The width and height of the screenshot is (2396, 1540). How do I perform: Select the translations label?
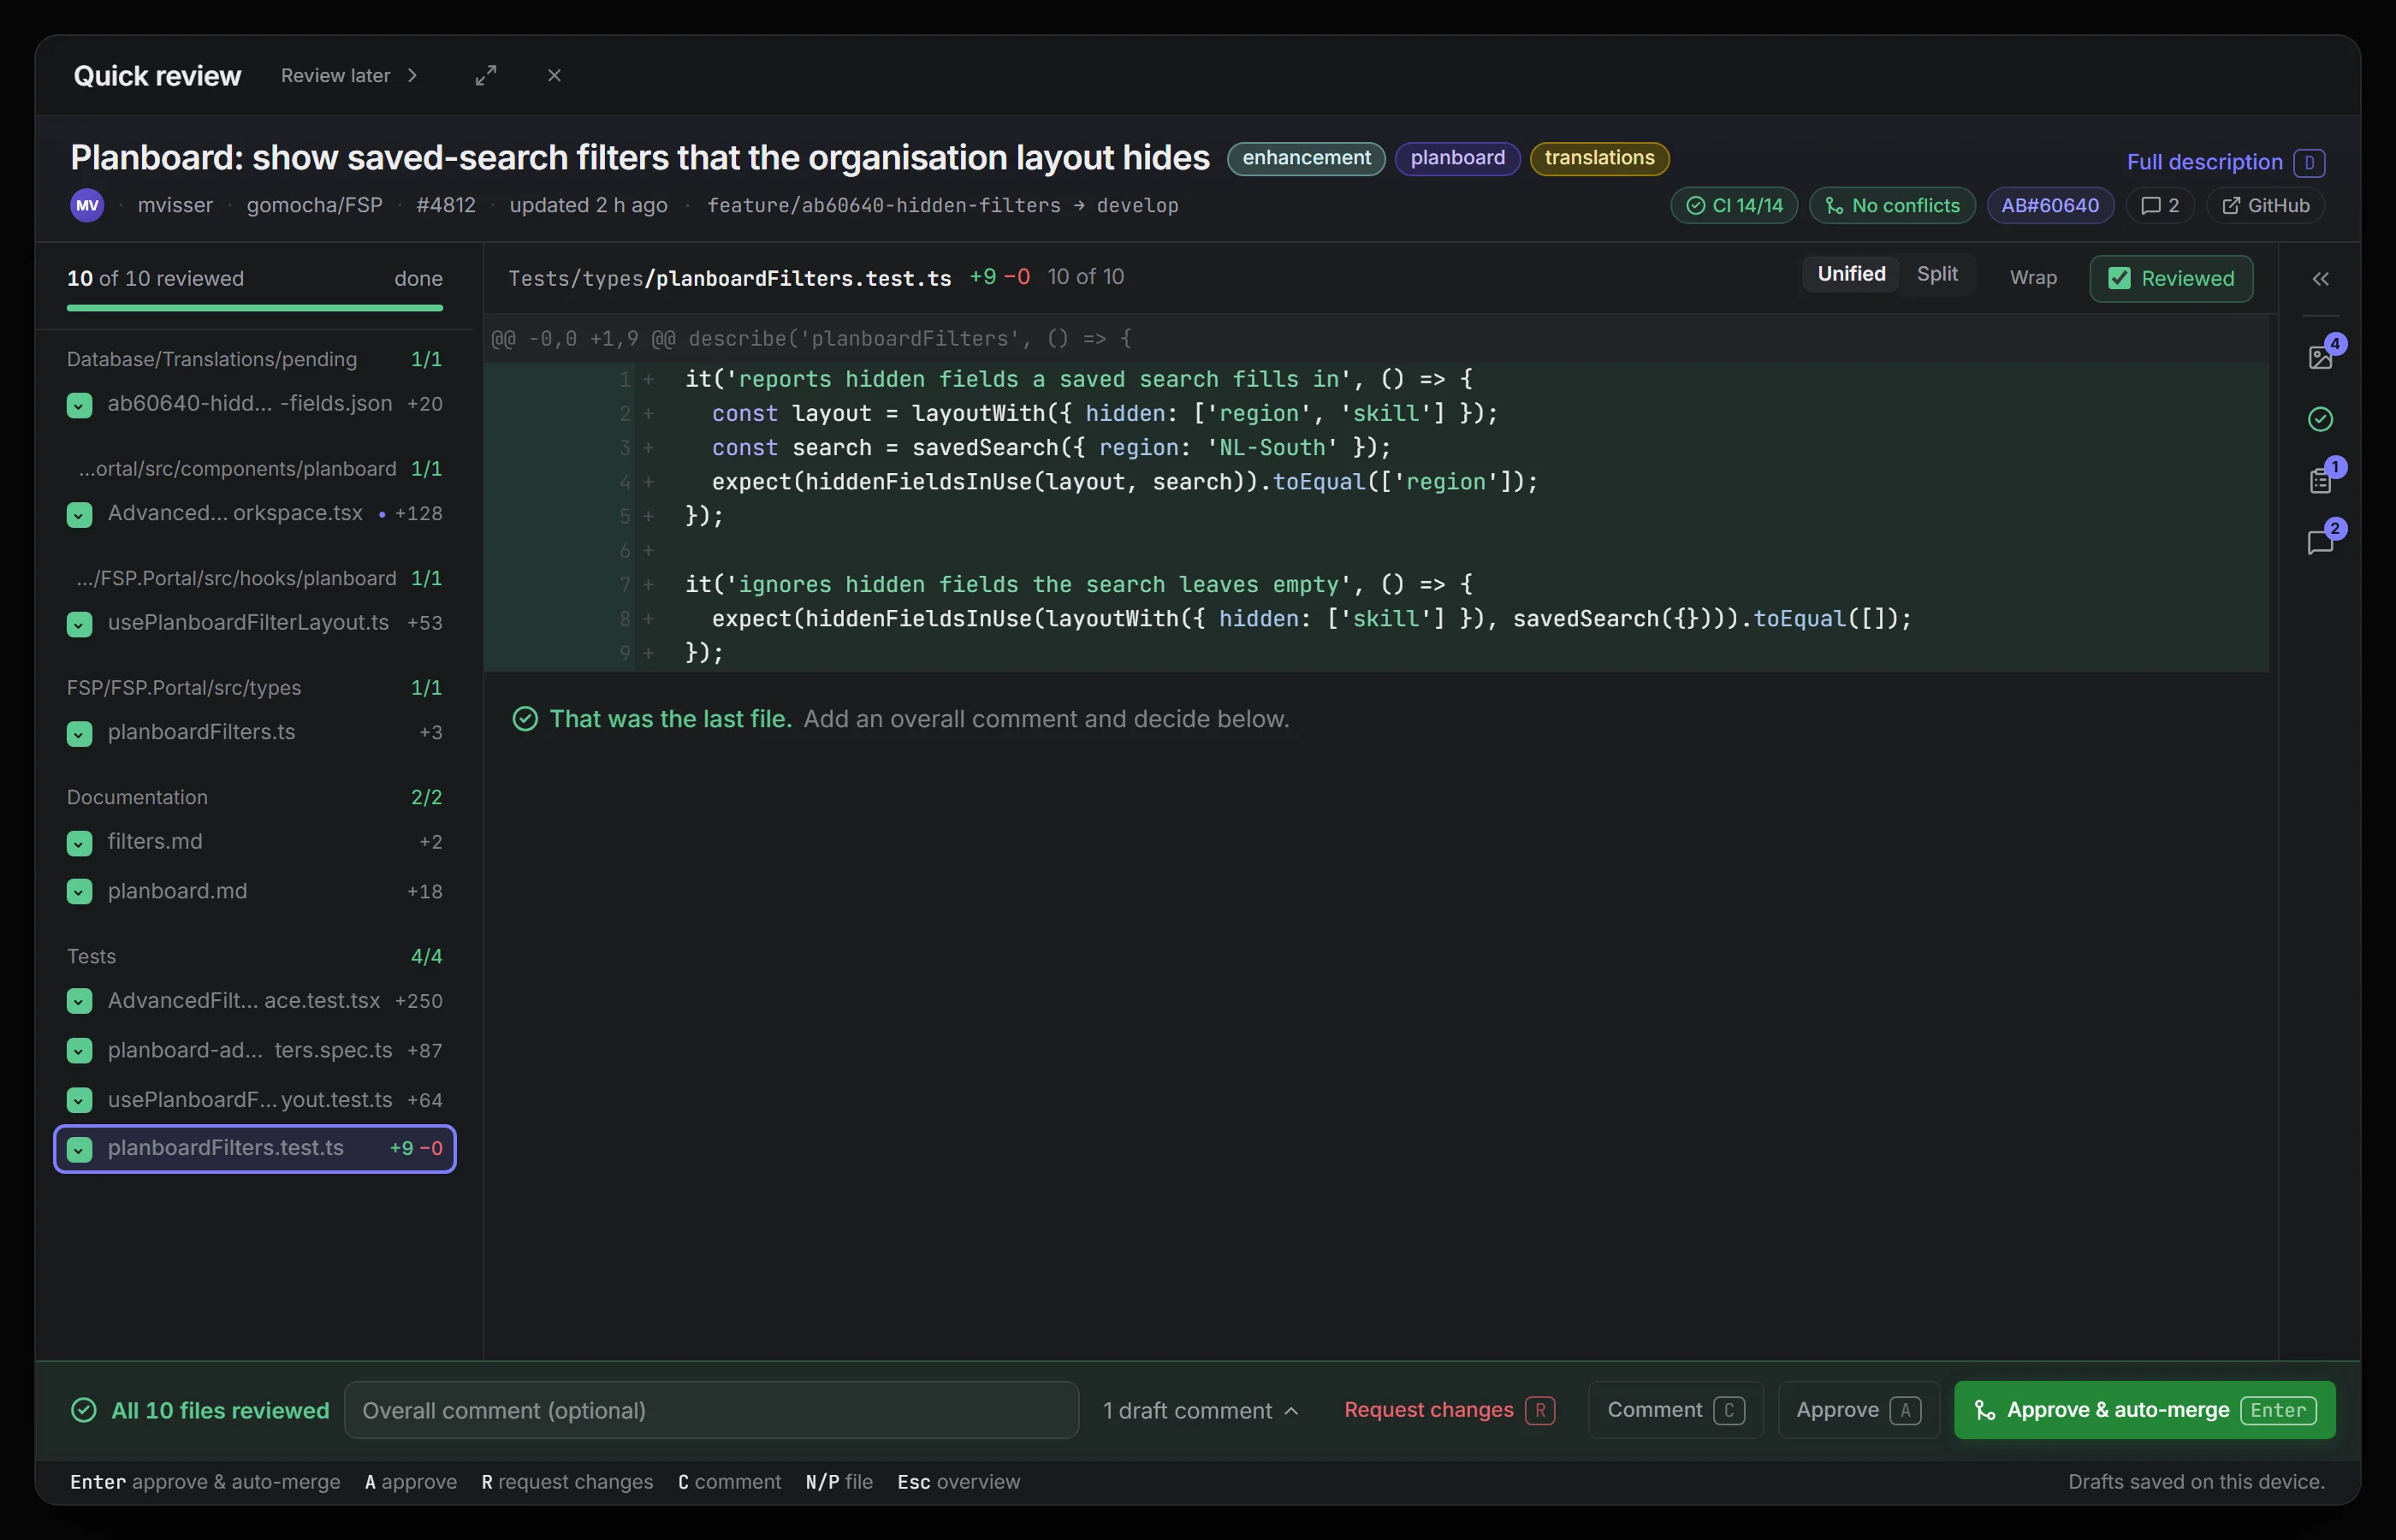pyautogui.click(x=1599, y=158)
